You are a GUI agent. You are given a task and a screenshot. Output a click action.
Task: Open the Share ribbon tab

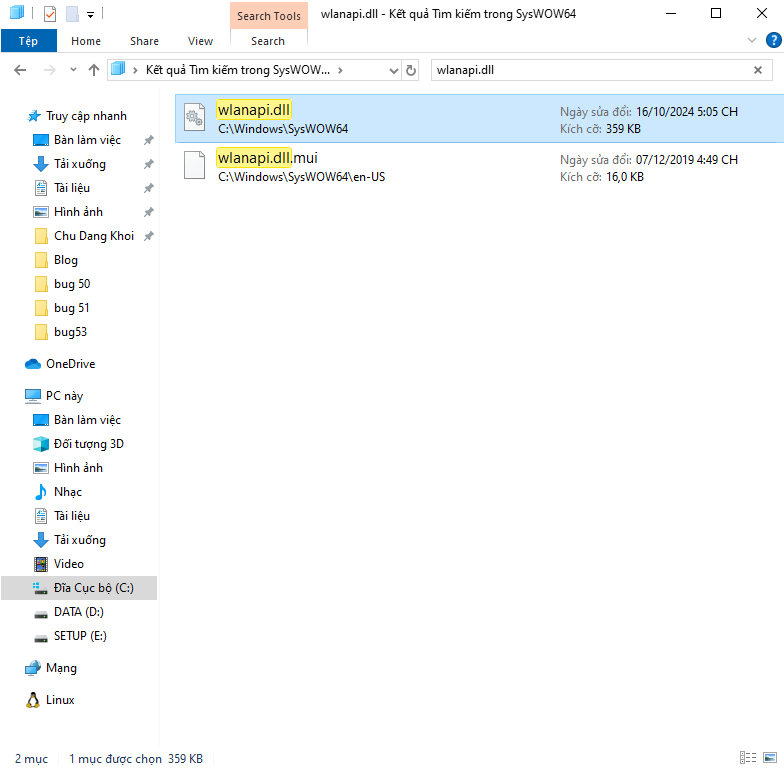(x=144, y=41)
